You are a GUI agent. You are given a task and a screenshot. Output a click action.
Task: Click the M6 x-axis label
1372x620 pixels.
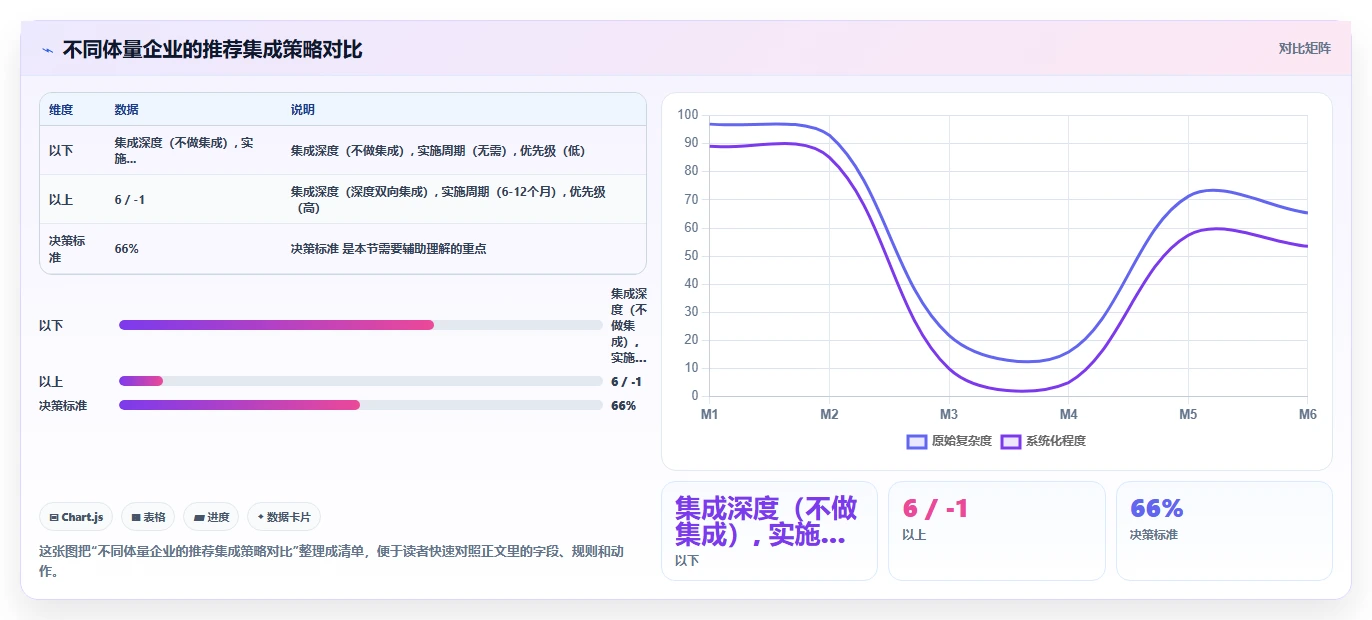1307,413
